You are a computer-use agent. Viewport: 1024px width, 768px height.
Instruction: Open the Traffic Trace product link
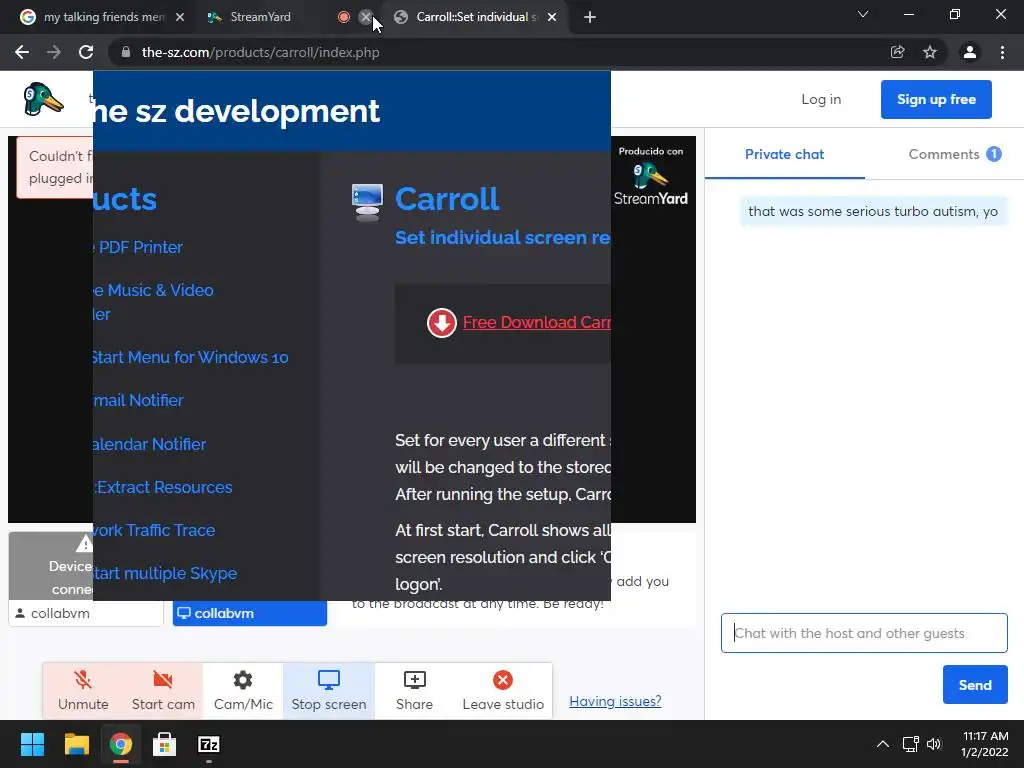(154, 530)
